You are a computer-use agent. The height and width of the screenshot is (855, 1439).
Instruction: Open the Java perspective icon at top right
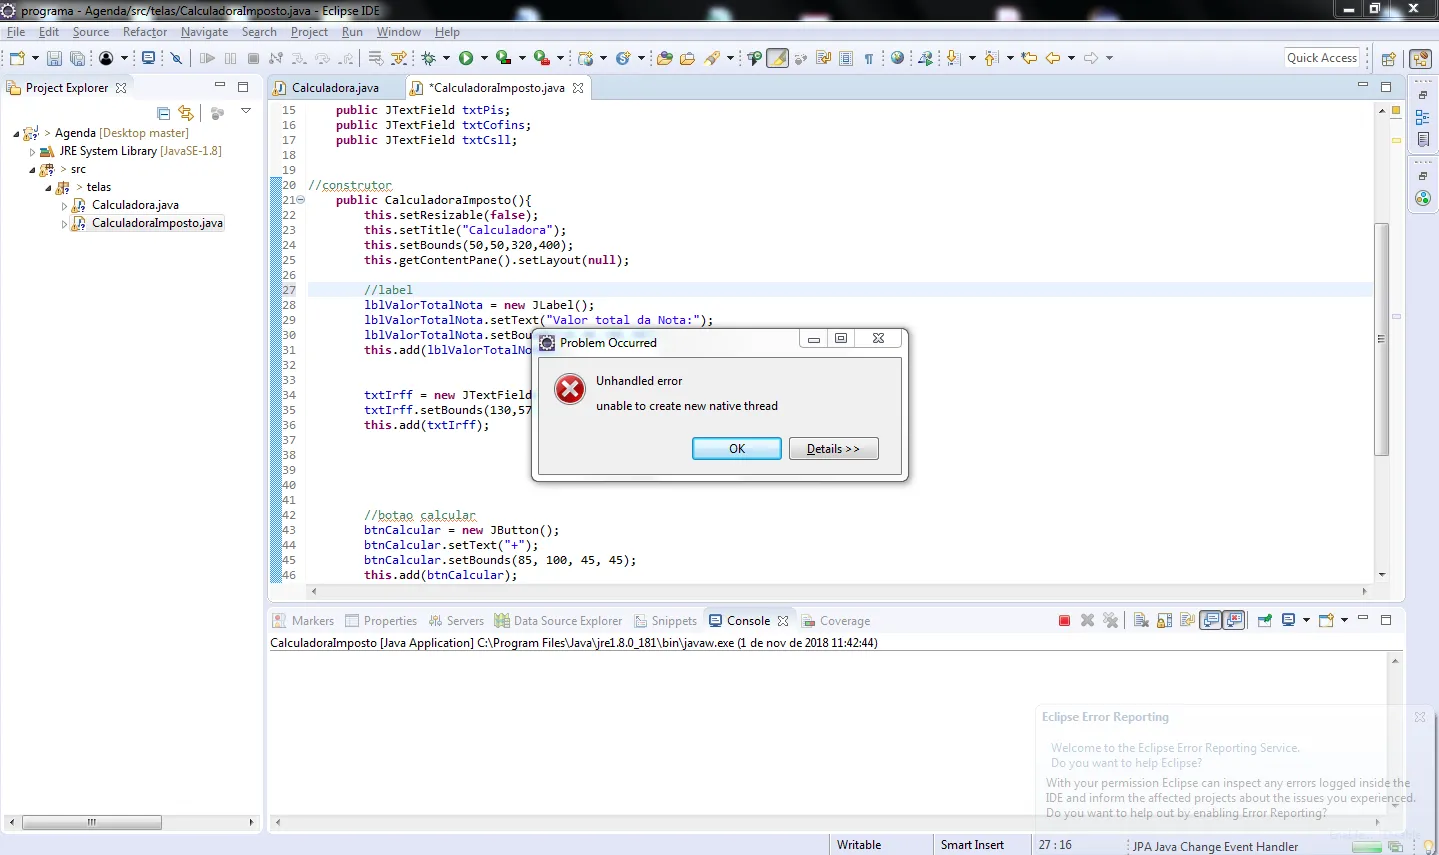click(1420, 59)
